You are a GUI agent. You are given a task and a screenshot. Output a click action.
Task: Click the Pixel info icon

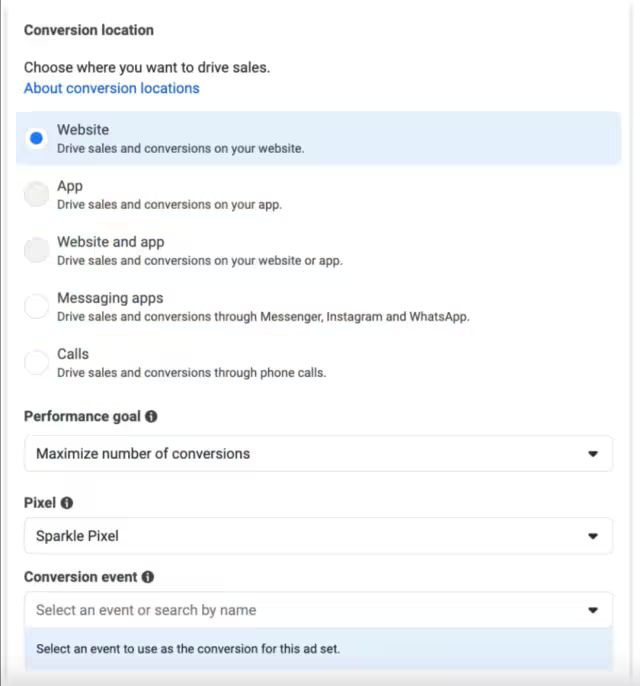(x=66, y=503)
